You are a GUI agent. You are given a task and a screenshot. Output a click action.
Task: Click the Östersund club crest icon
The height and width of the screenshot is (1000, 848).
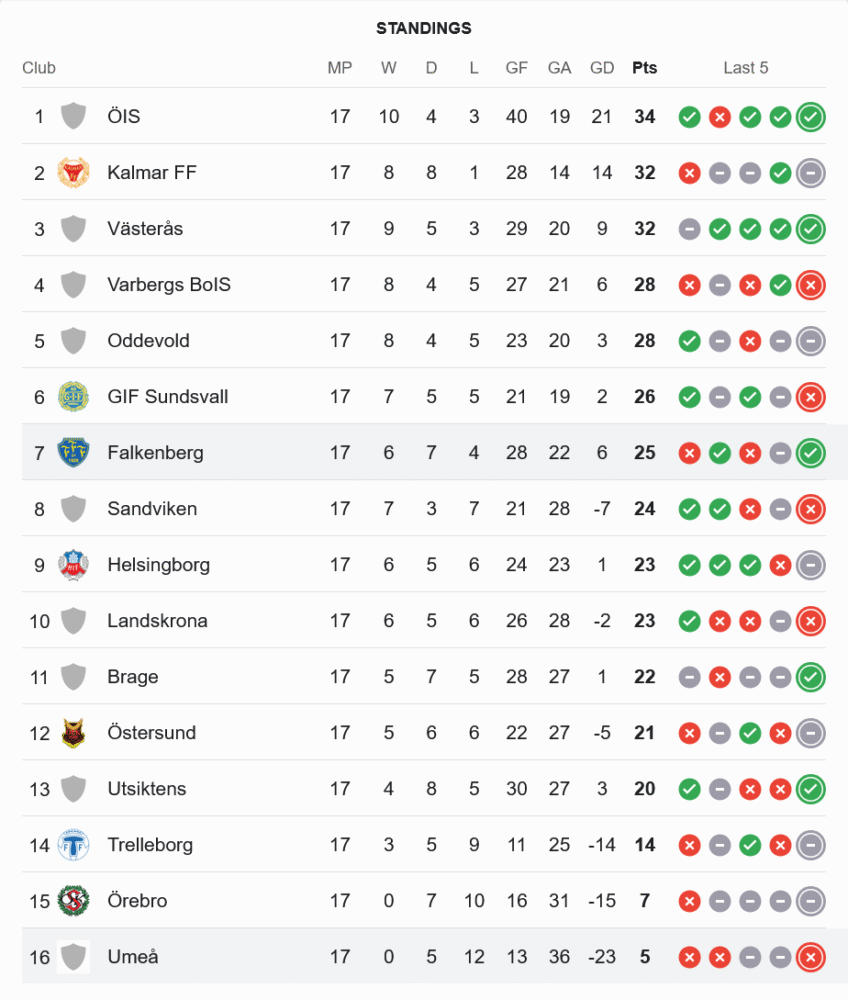click(x=73, y=733)
